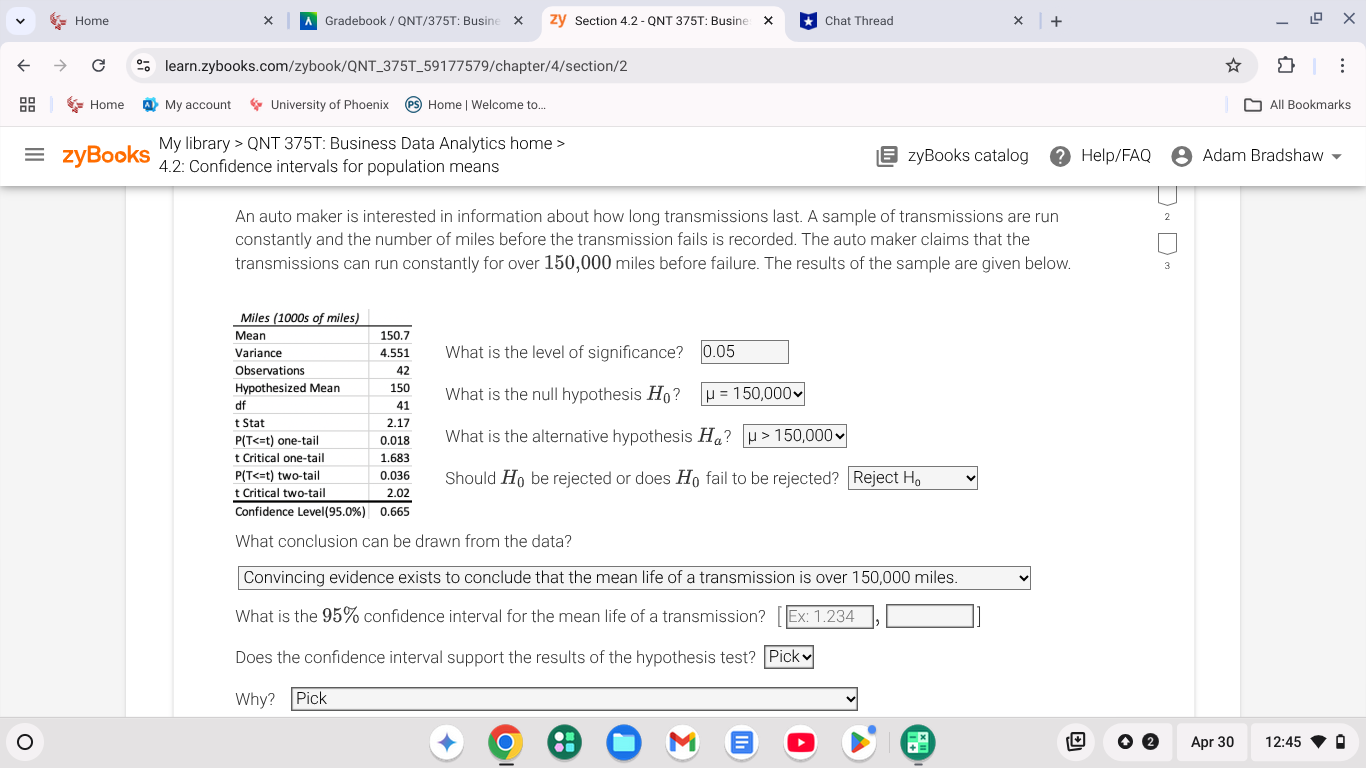Click the Confidence Level(95.0%) value 0.665
1366x768 pixels.
(395, 511)
